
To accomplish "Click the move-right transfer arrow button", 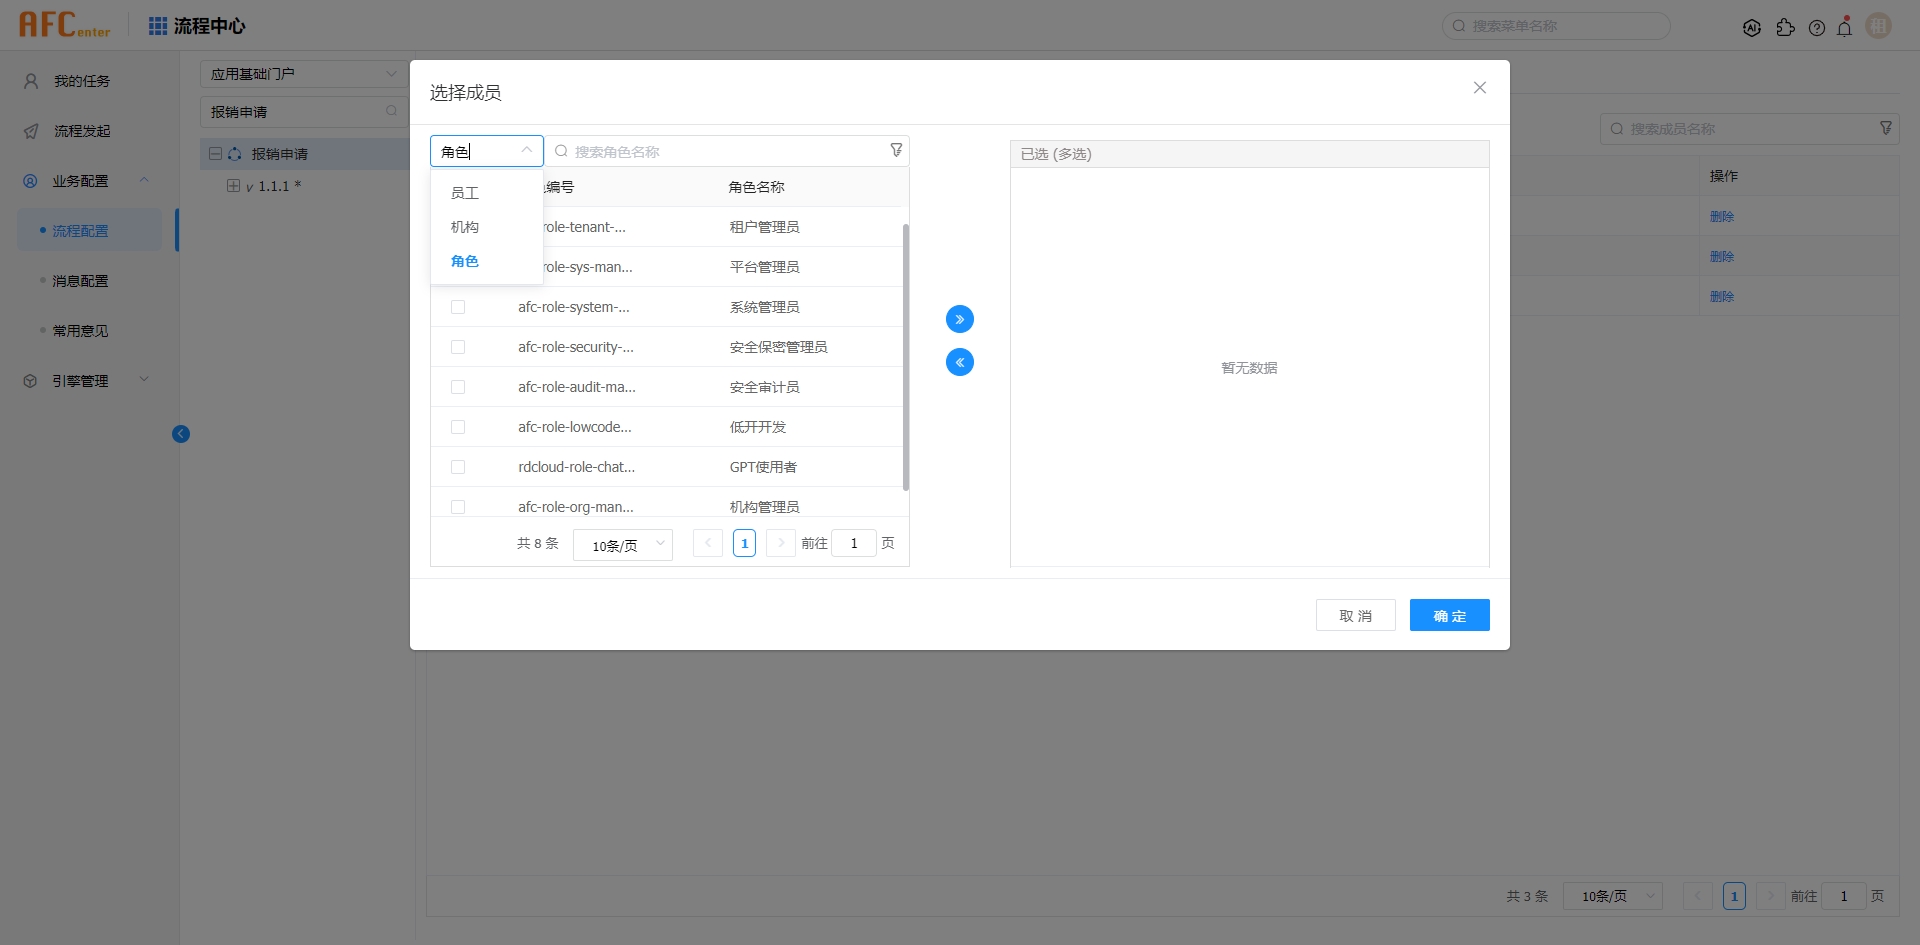I will tap(959, 319).
